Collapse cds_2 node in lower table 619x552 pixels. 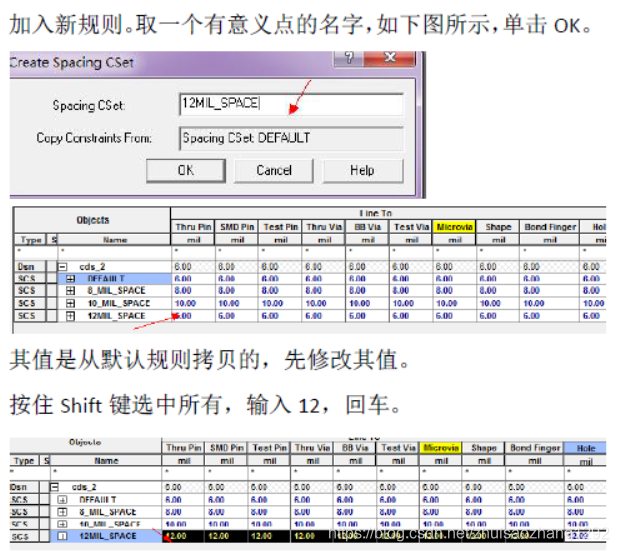pyautogui.click(x=57, y=487)
